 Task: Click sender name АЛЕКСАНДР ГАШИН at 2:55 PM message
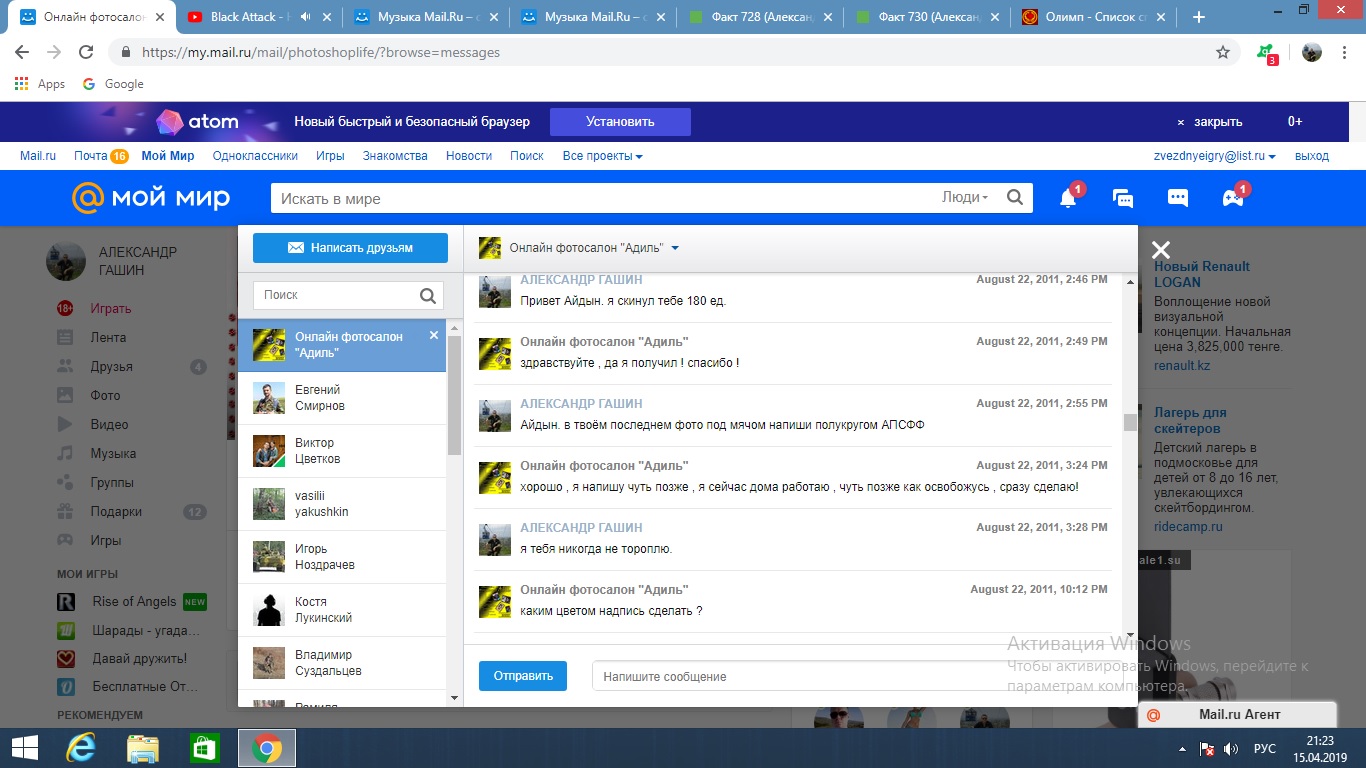pyautogui.click(x=581, y=403)
